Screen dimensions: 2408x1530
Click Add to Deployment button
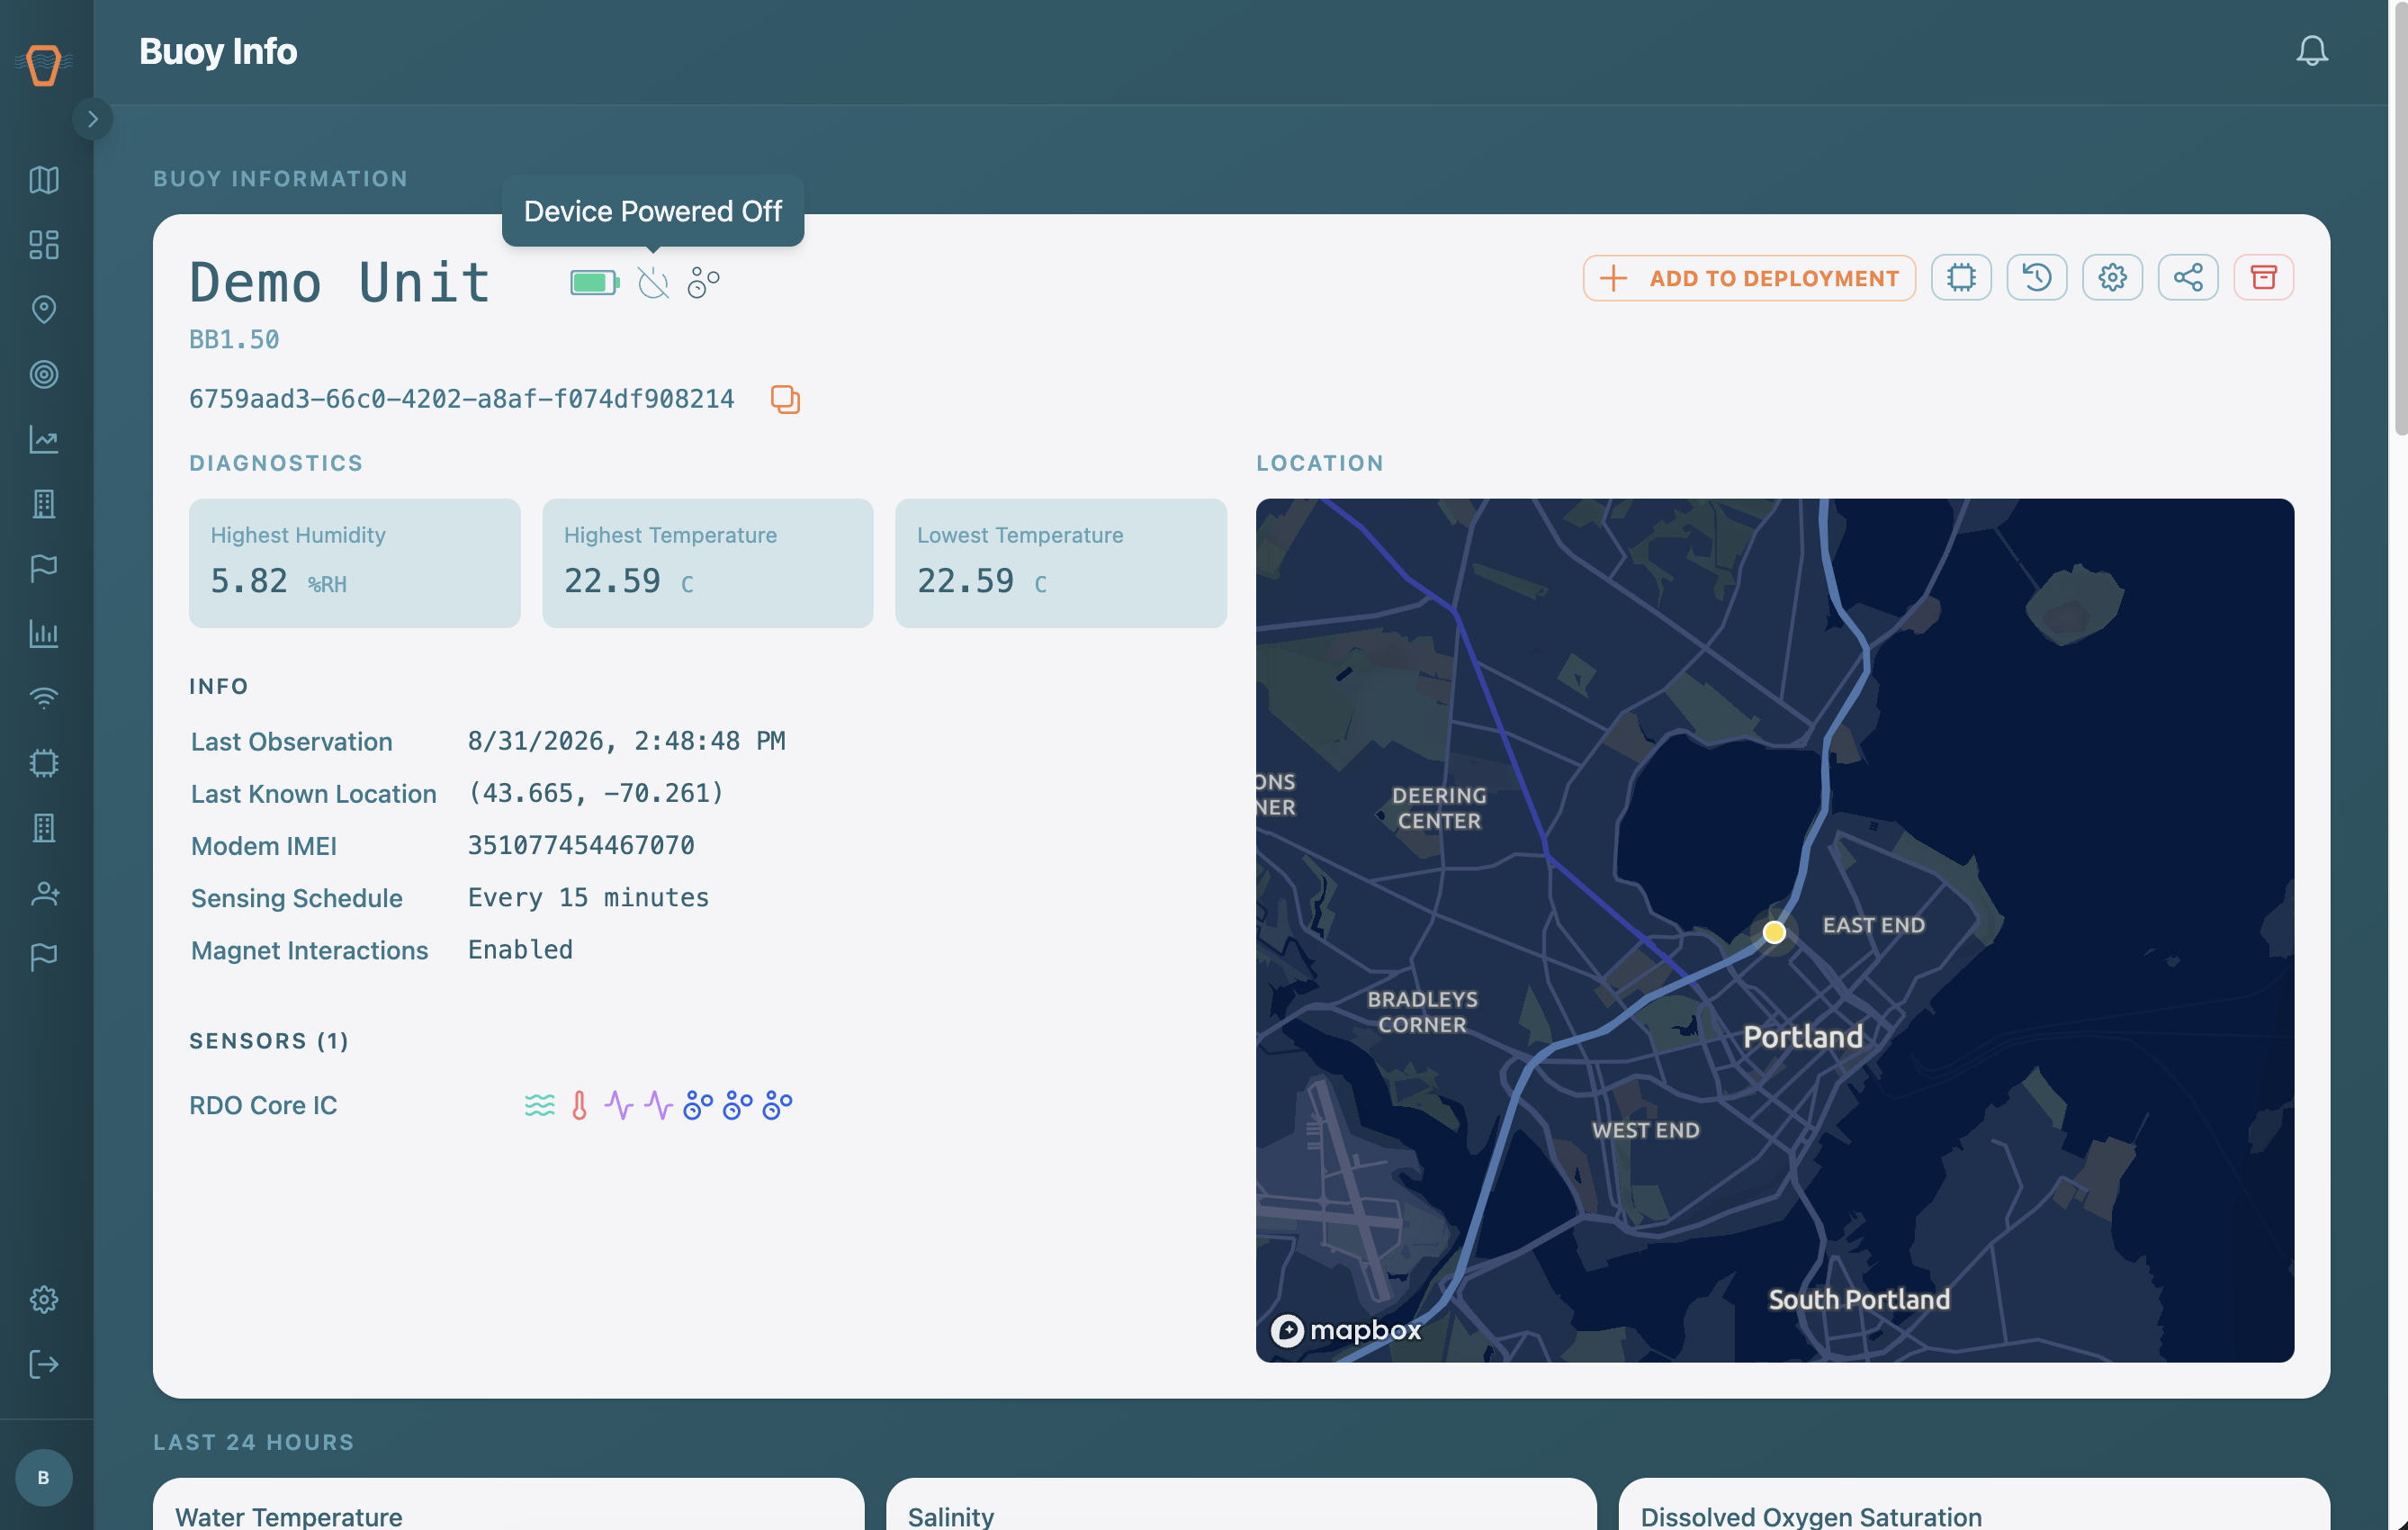click(1749, 278)
